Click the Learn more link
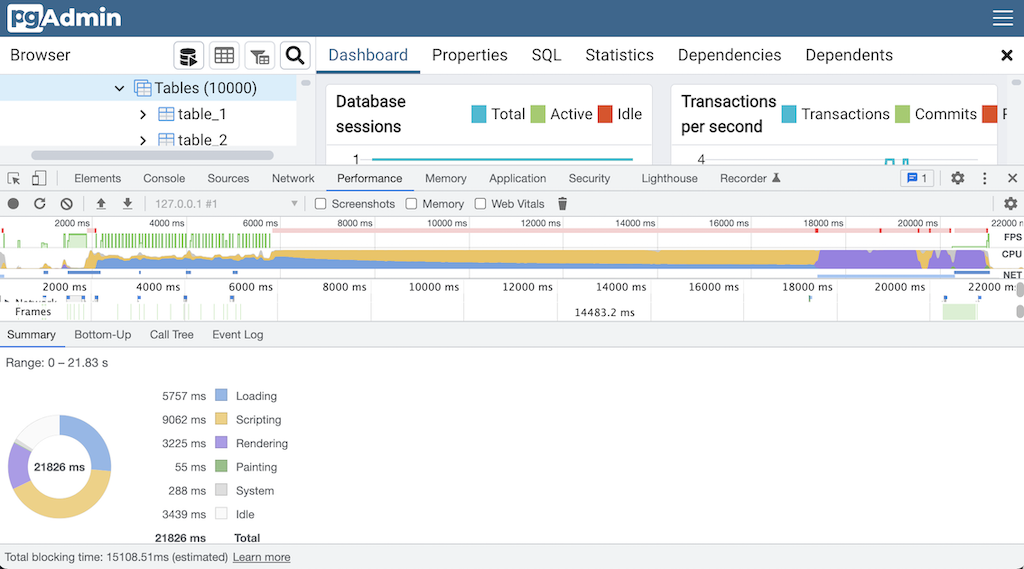 click(261, 557)
